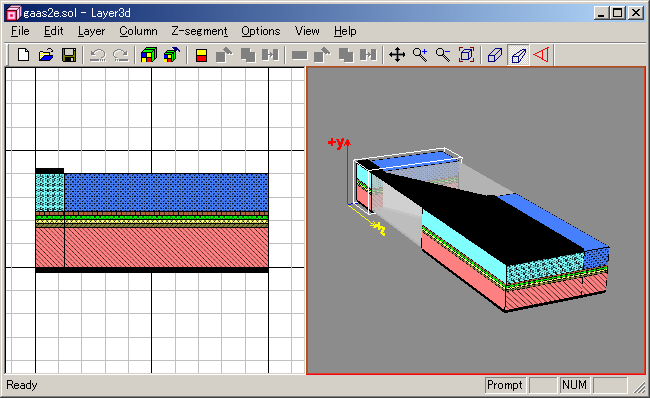Click the zoom out magnifier icon

443,55
